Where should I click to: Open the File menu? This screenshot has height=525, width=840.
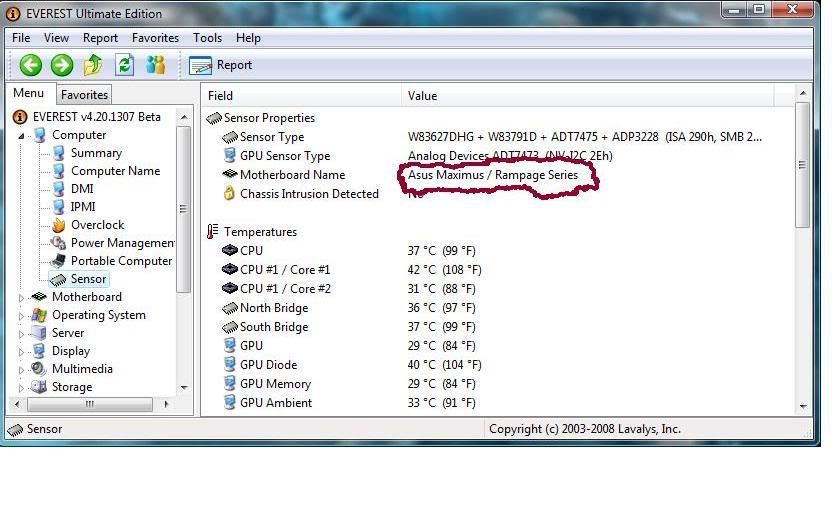21,38
